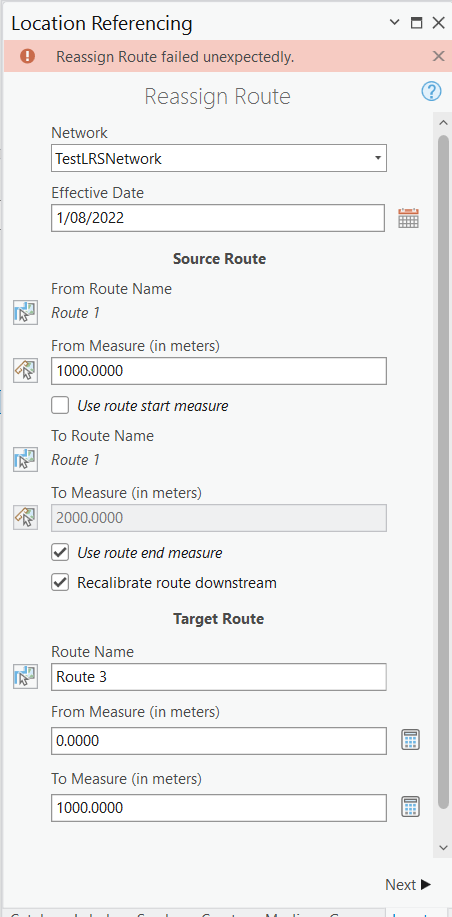Open the Reassign Route help icon
Image resolution: width=452 pixels, height=917 pixels.
tap(432, 91)
